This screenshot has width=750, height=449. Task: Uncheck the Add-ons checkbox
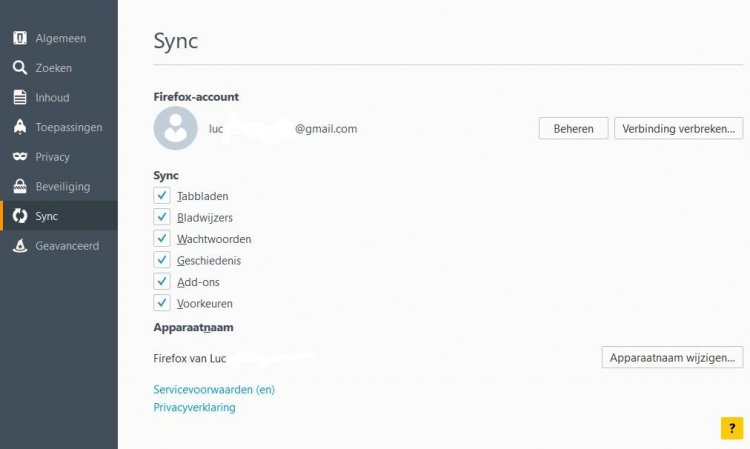point(162,281)
